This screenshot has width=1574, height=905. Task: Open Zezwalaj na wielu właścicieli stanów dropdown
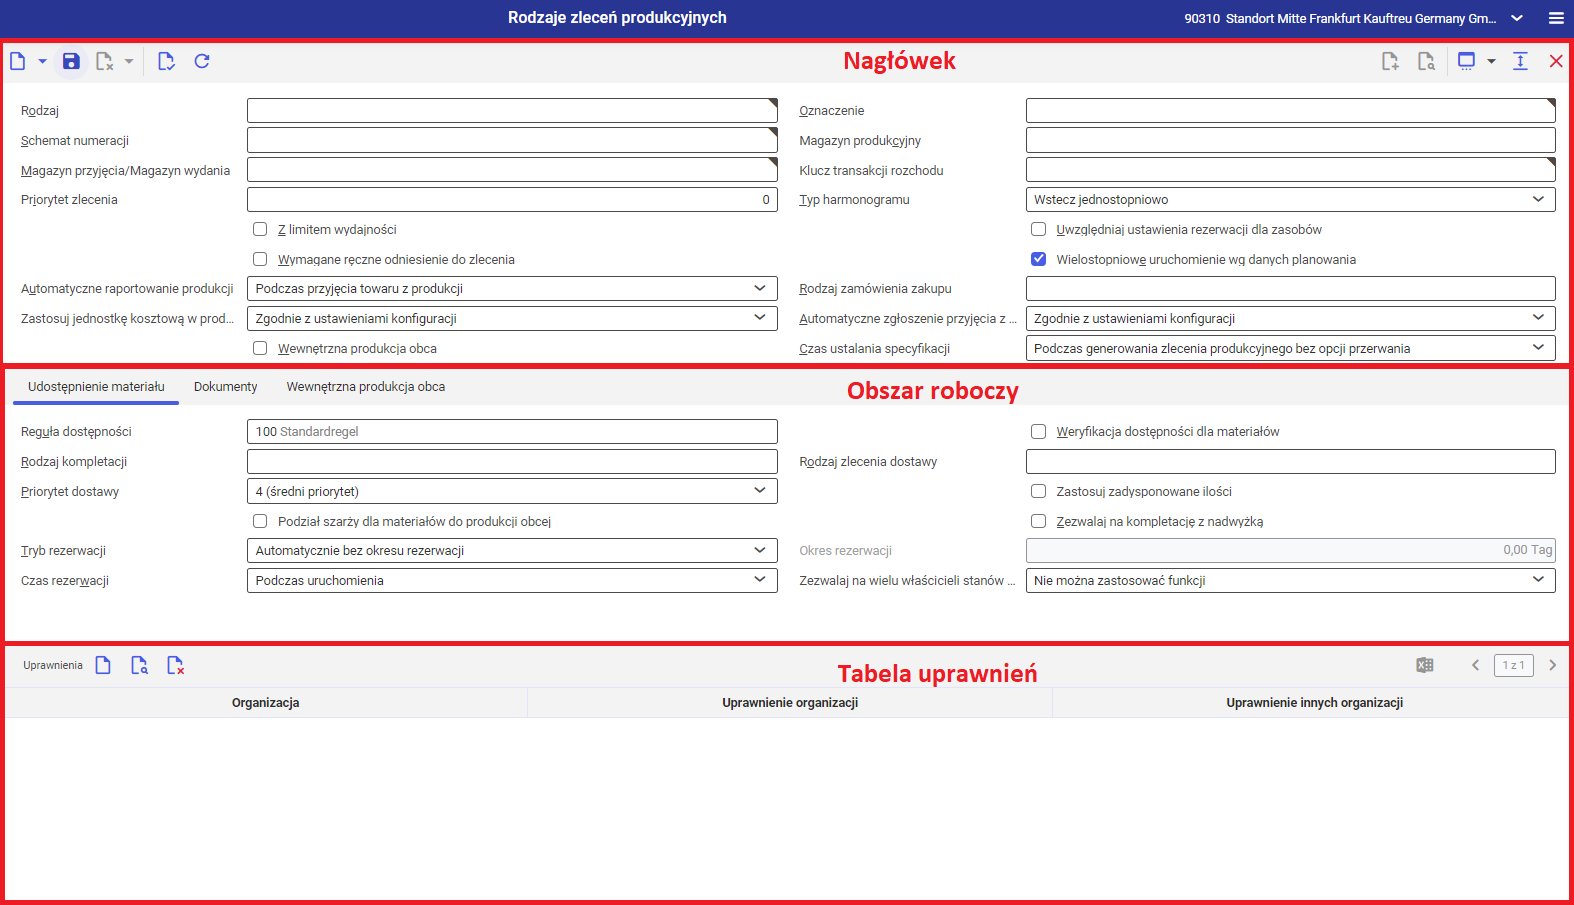click(x=1291, y=581)
